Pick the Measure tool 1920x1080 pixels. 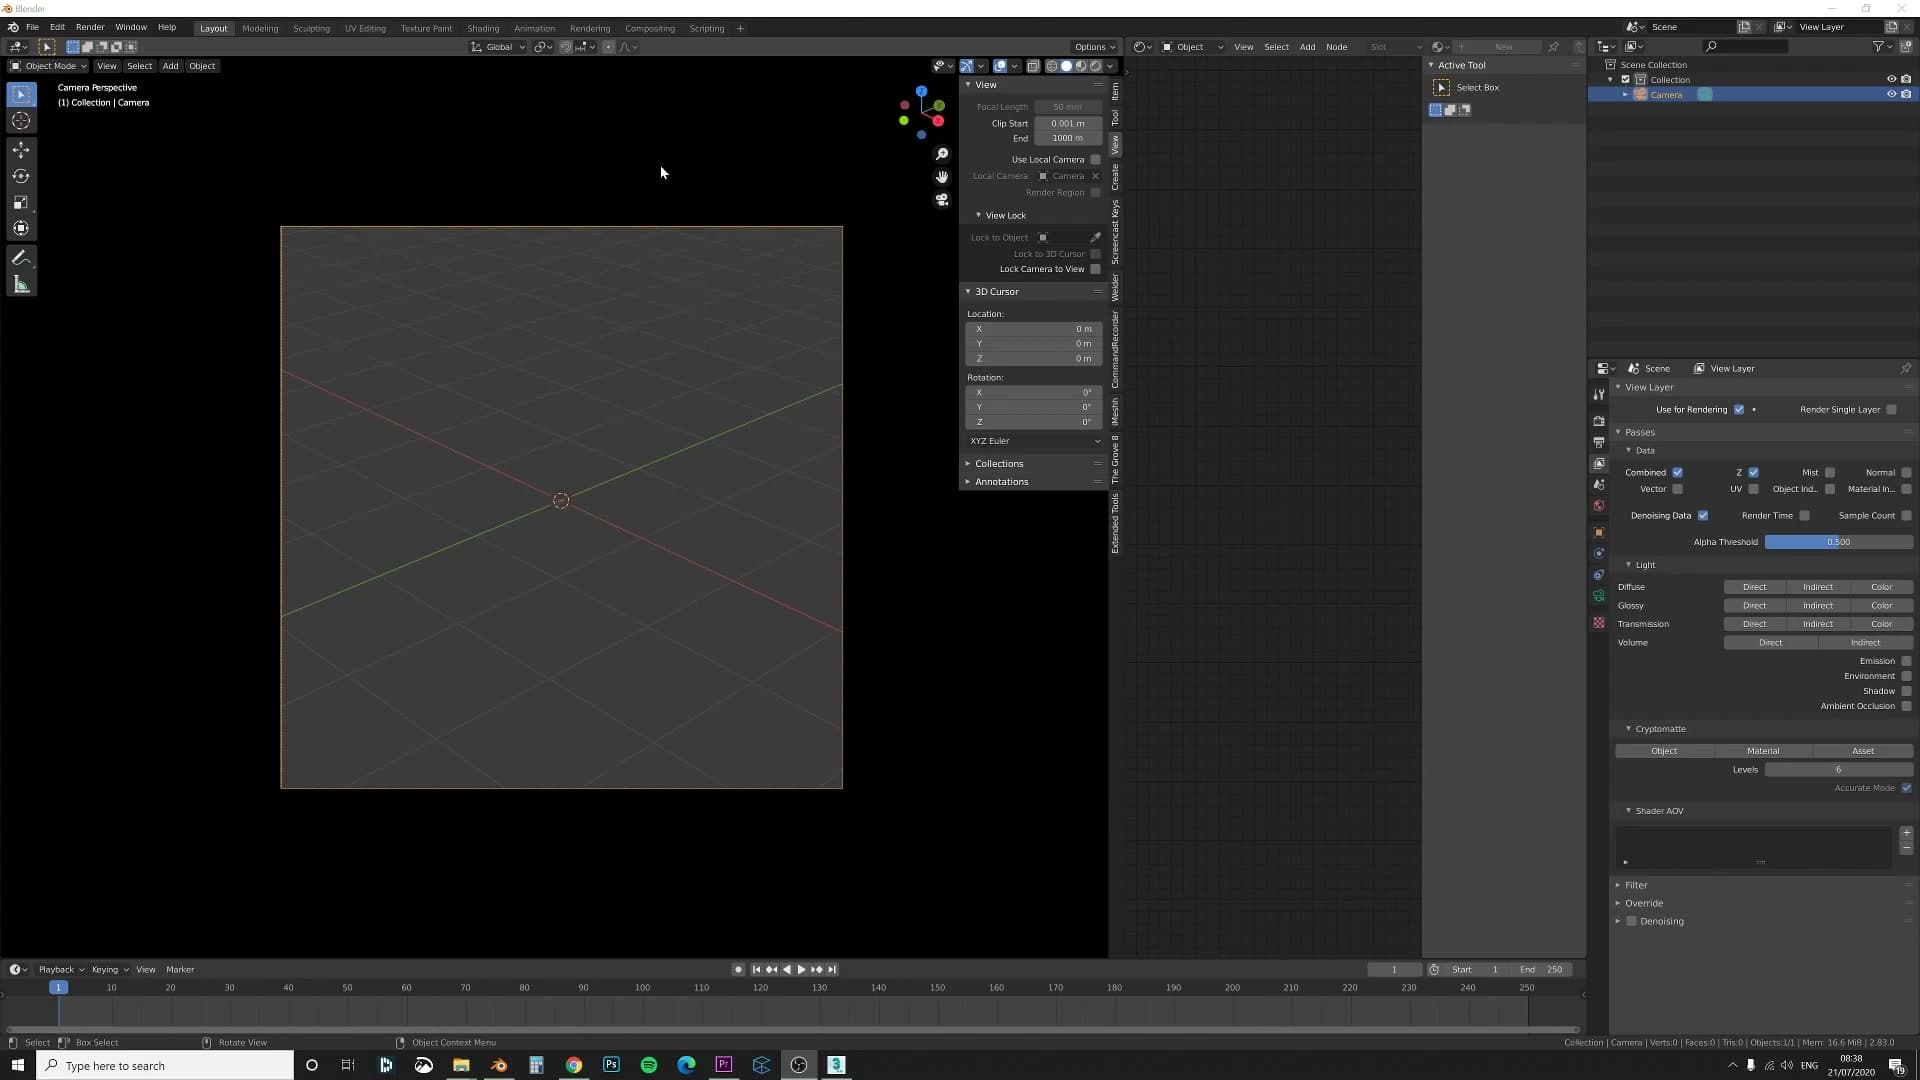click(x=21, y=285)
